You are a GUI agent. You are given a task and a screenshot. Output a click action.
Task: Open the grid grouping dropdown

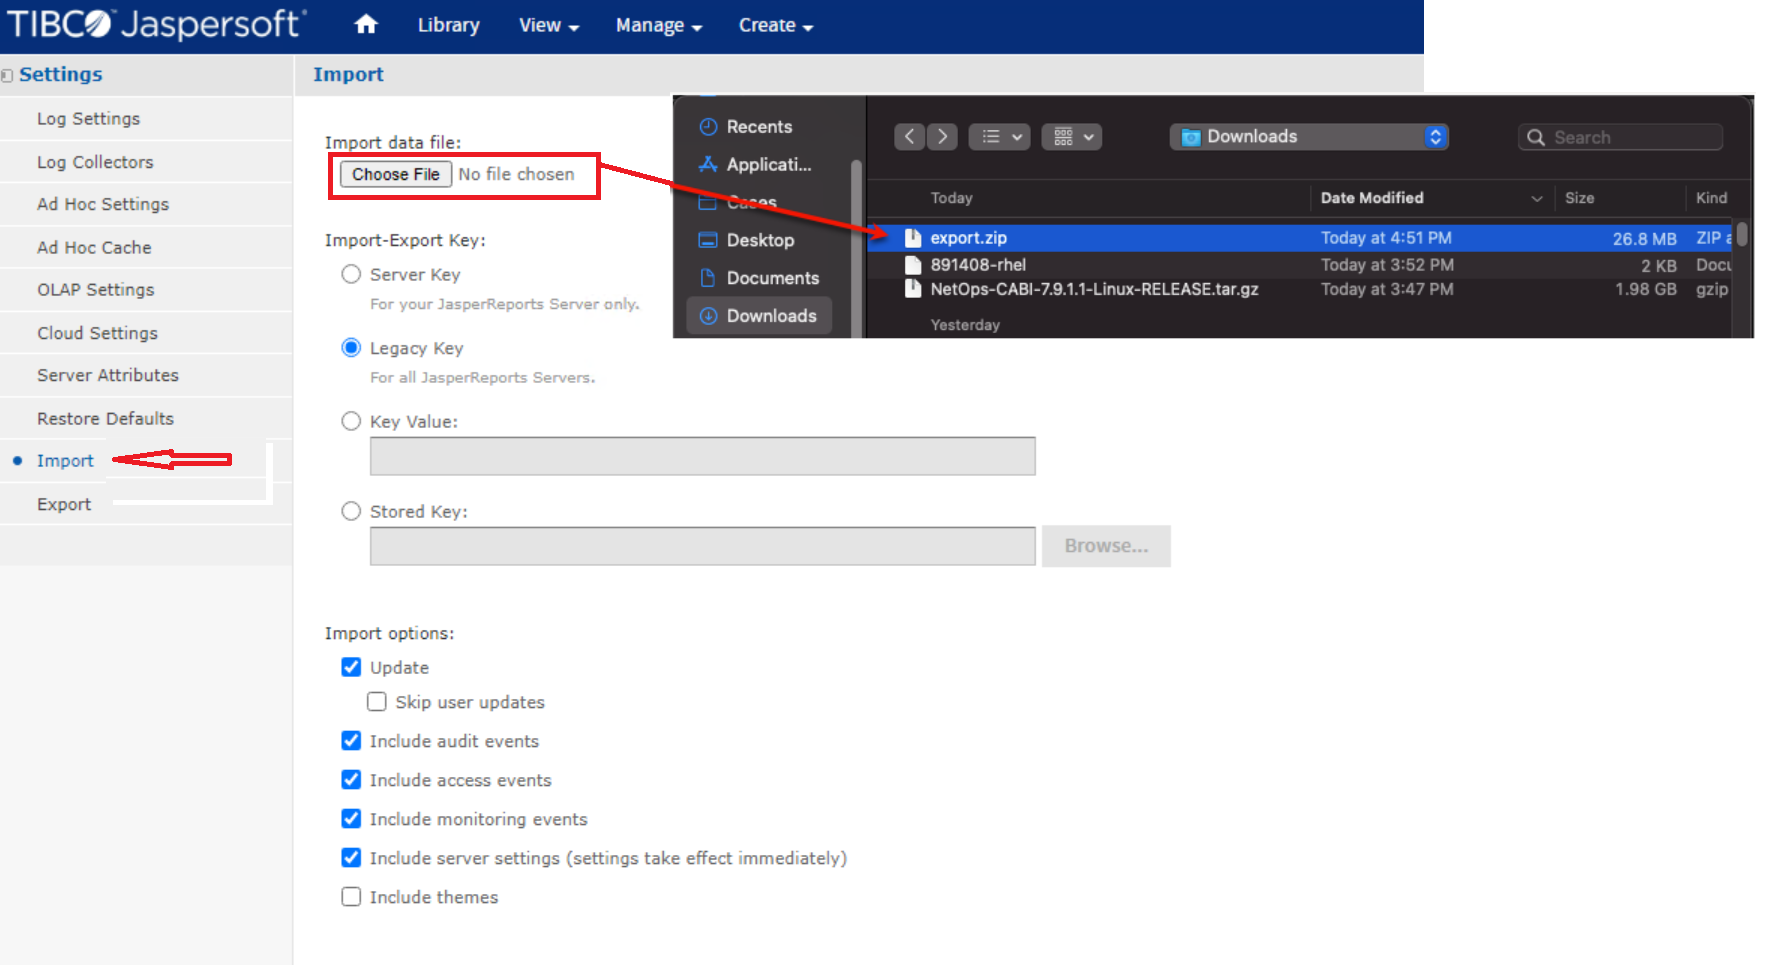point(1072,137)
